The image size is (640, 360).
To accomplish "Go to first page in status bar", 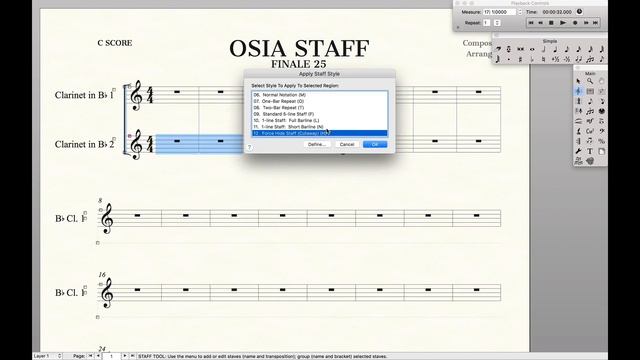I will 91,356.
